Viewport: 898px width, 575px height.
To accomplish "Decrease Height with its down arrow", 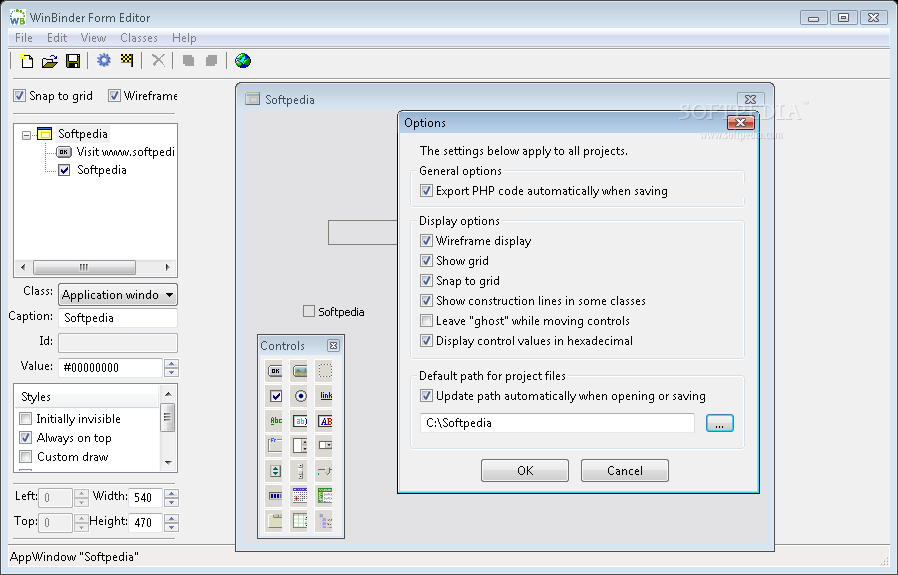I will pyautogui.click(x=171, y=527).
